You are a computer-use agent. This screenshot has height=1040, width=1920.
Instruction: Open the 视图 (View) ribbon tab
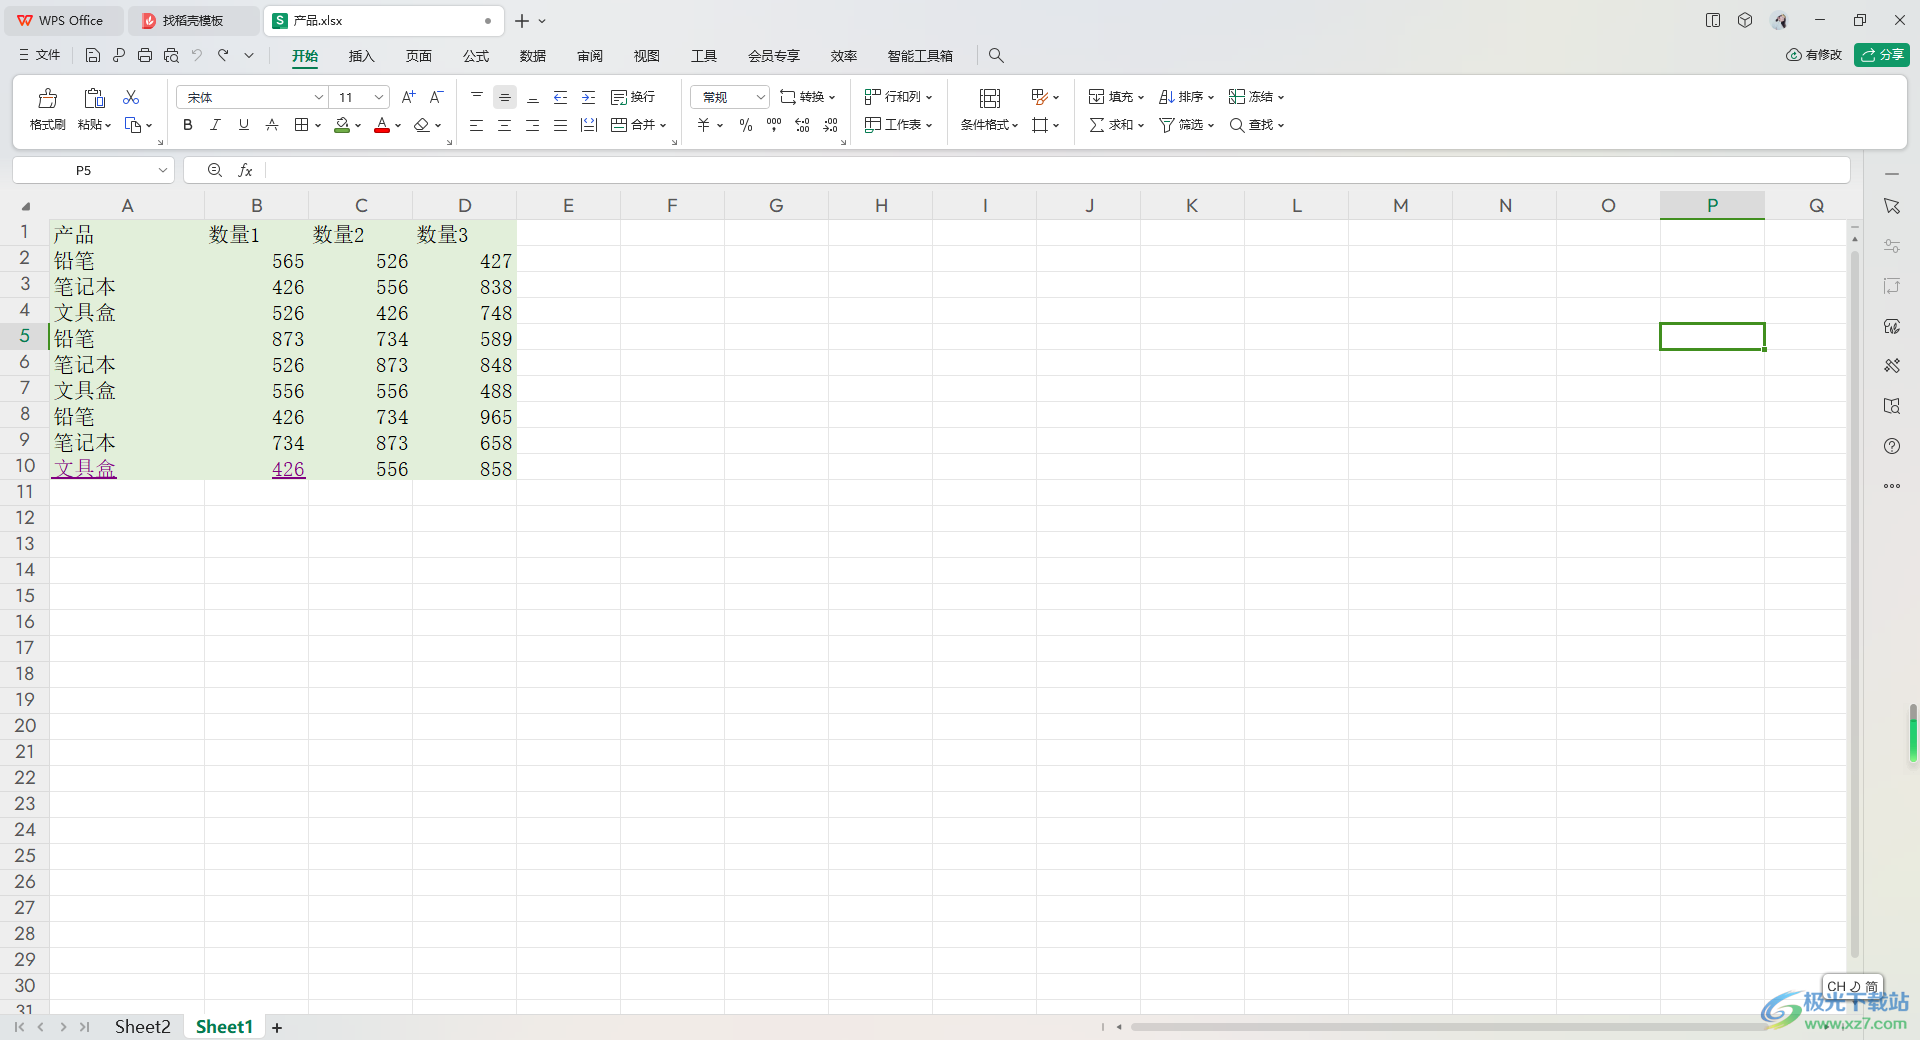coord(647,56)
